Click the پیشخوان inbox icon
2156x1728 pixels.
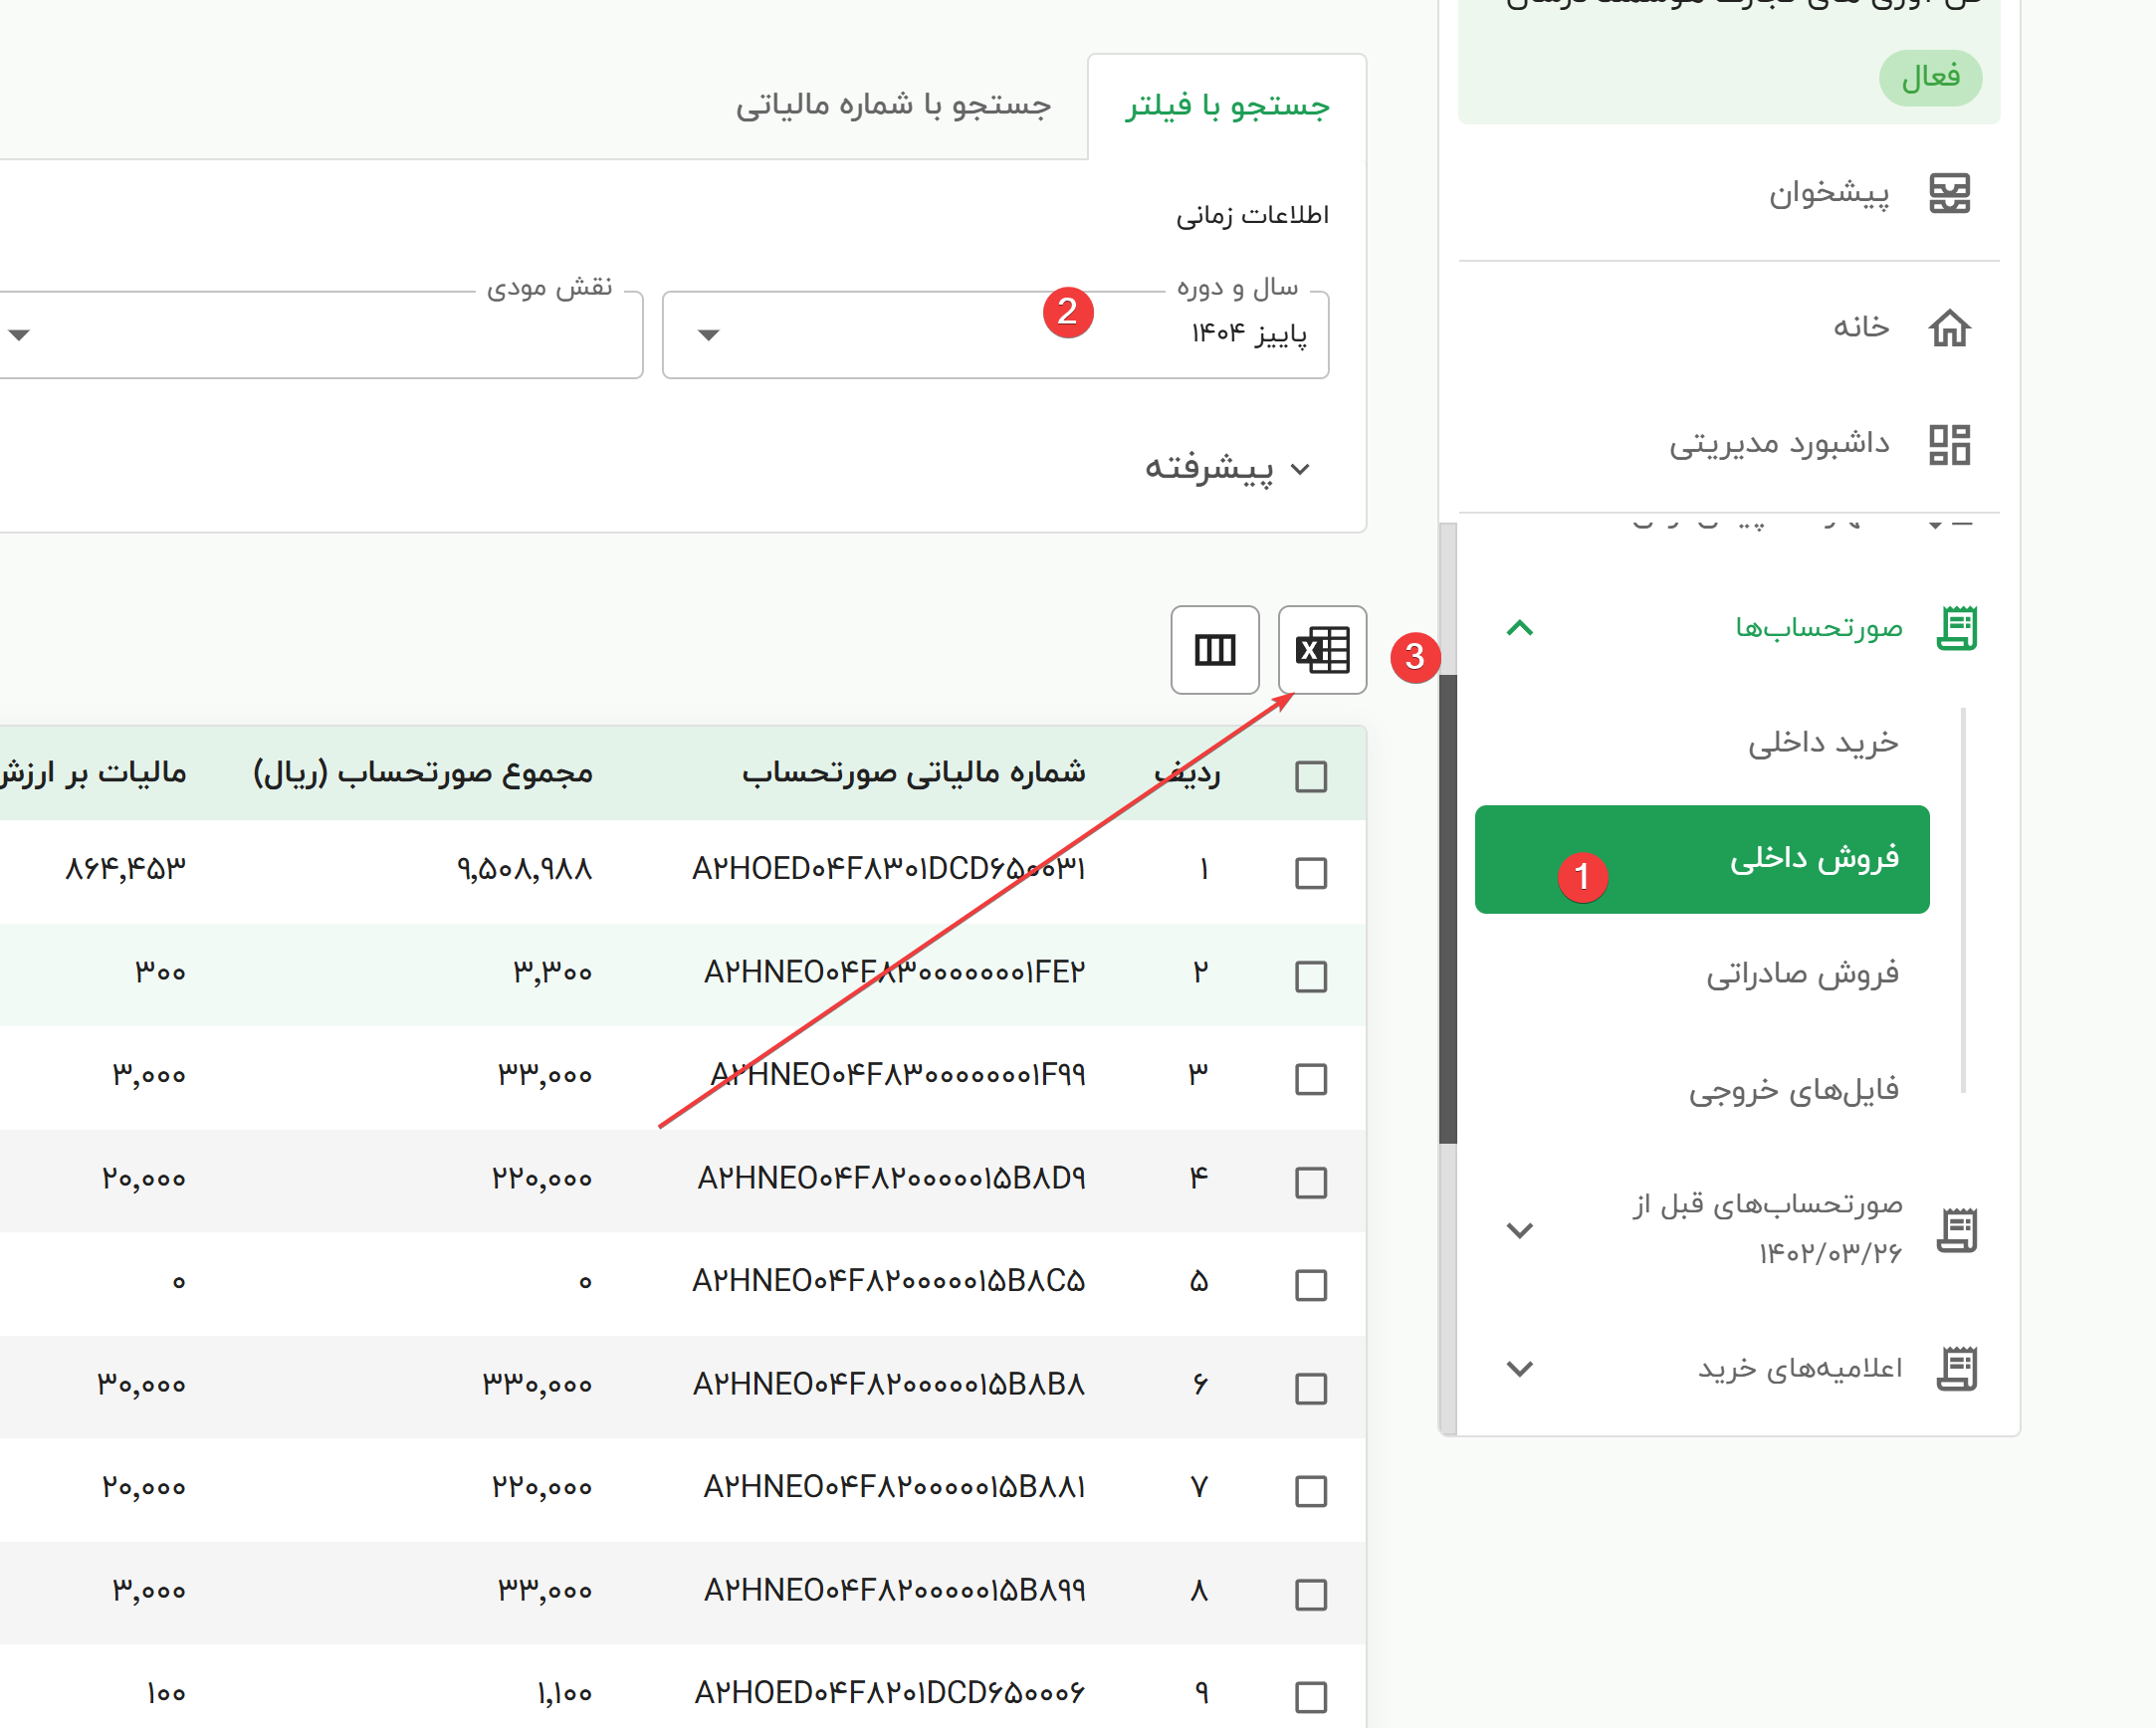pos(1948,193)
